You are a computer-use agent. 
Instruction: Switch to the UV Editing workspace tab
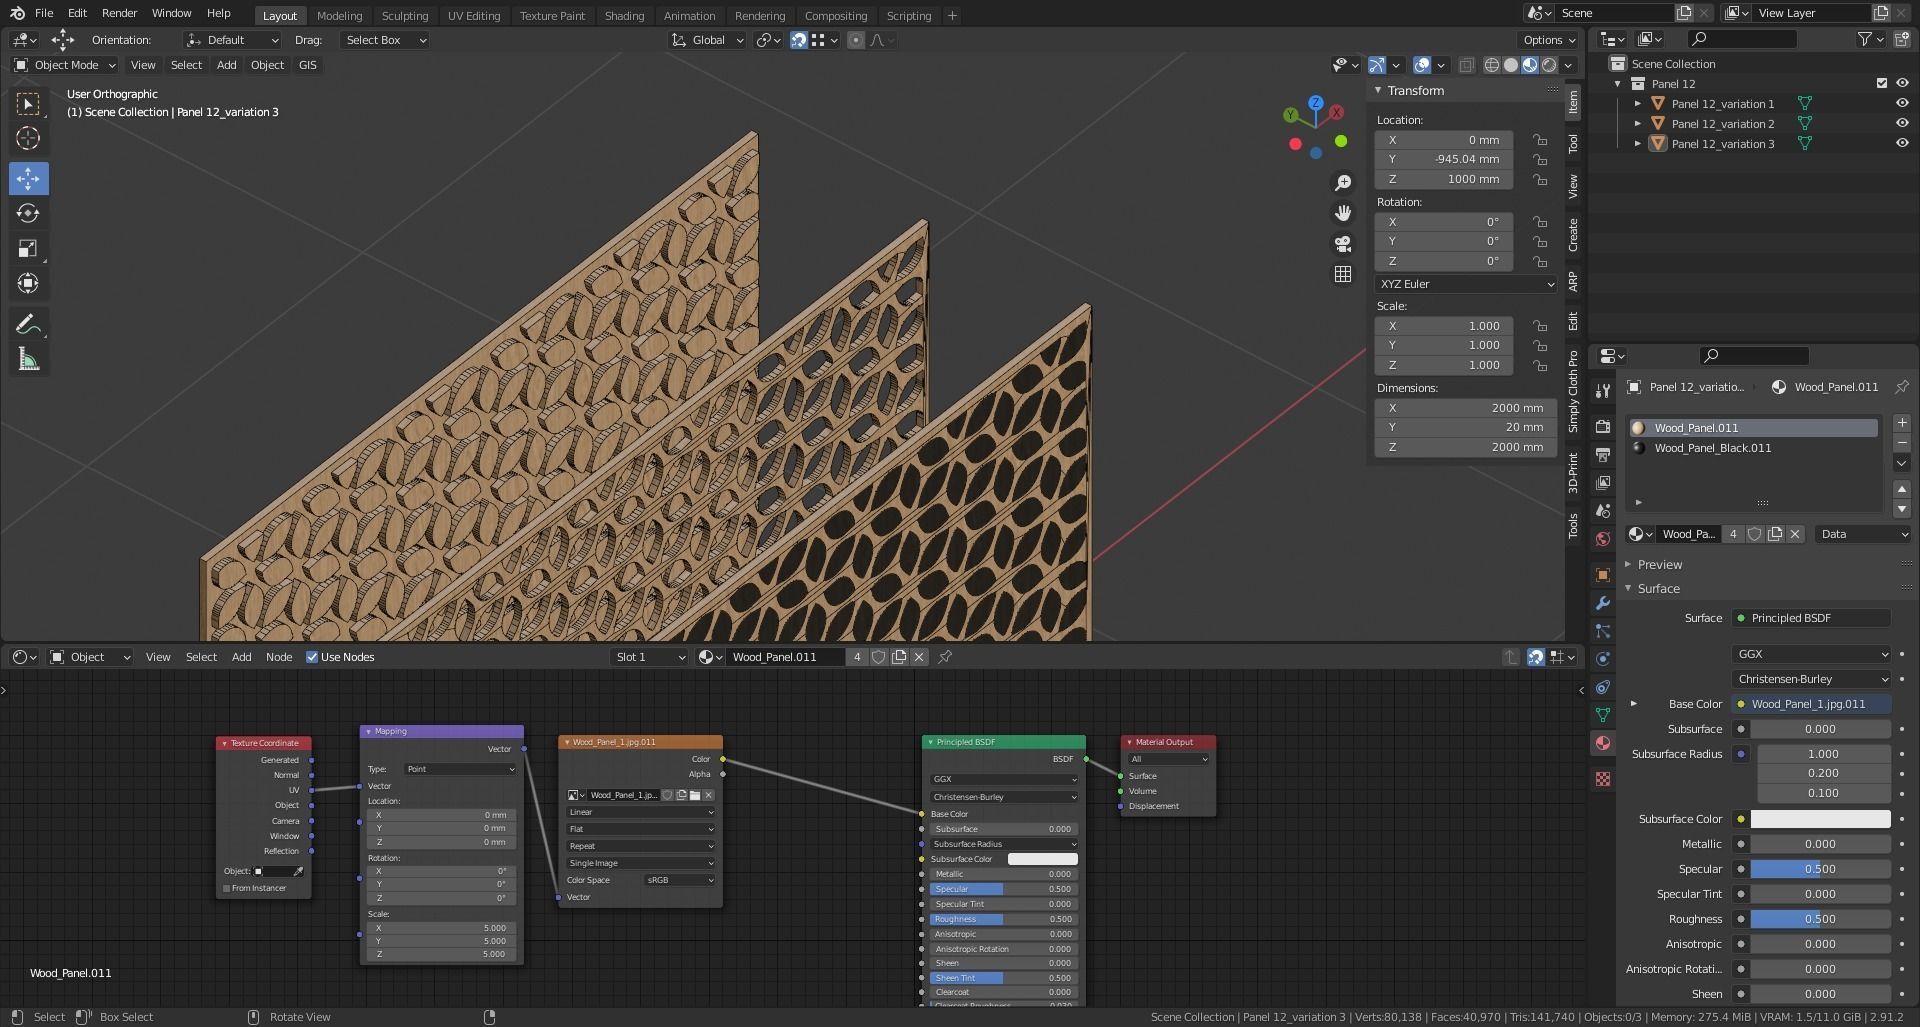pos(473,15)
